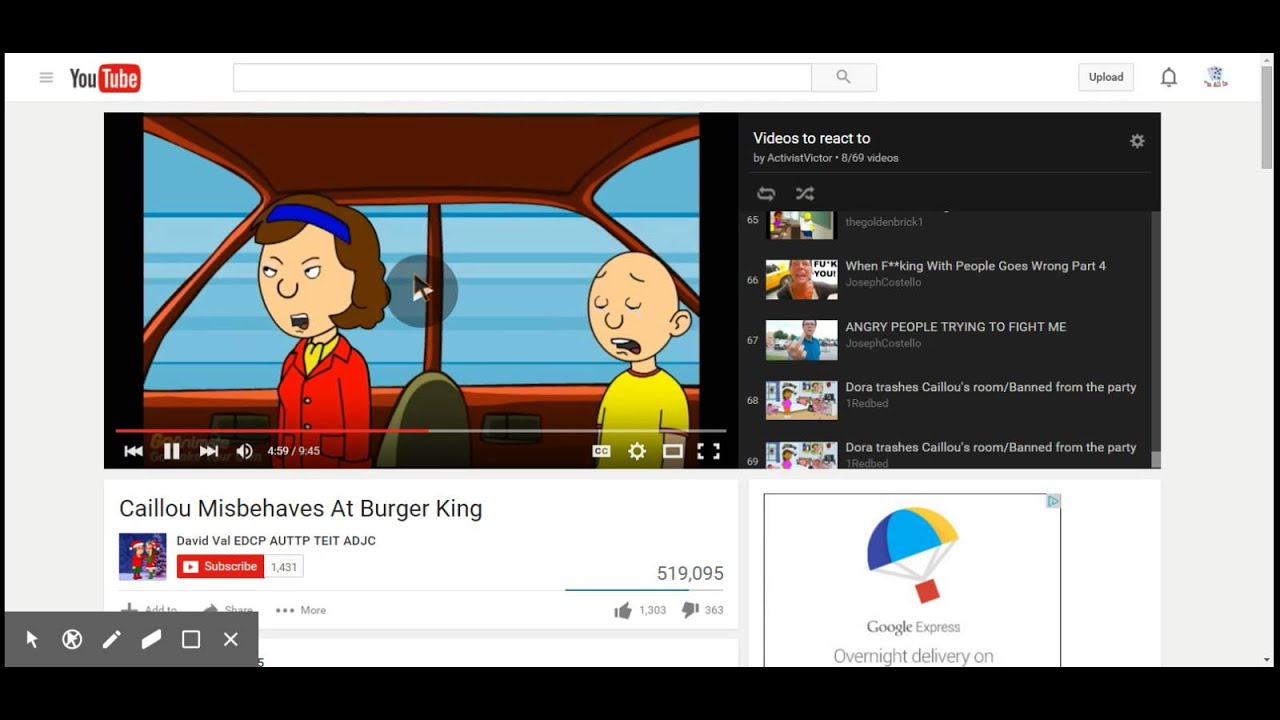Focus the YouTube search box
Viewport: 1280px width, 720px height.
coord(522,77)
